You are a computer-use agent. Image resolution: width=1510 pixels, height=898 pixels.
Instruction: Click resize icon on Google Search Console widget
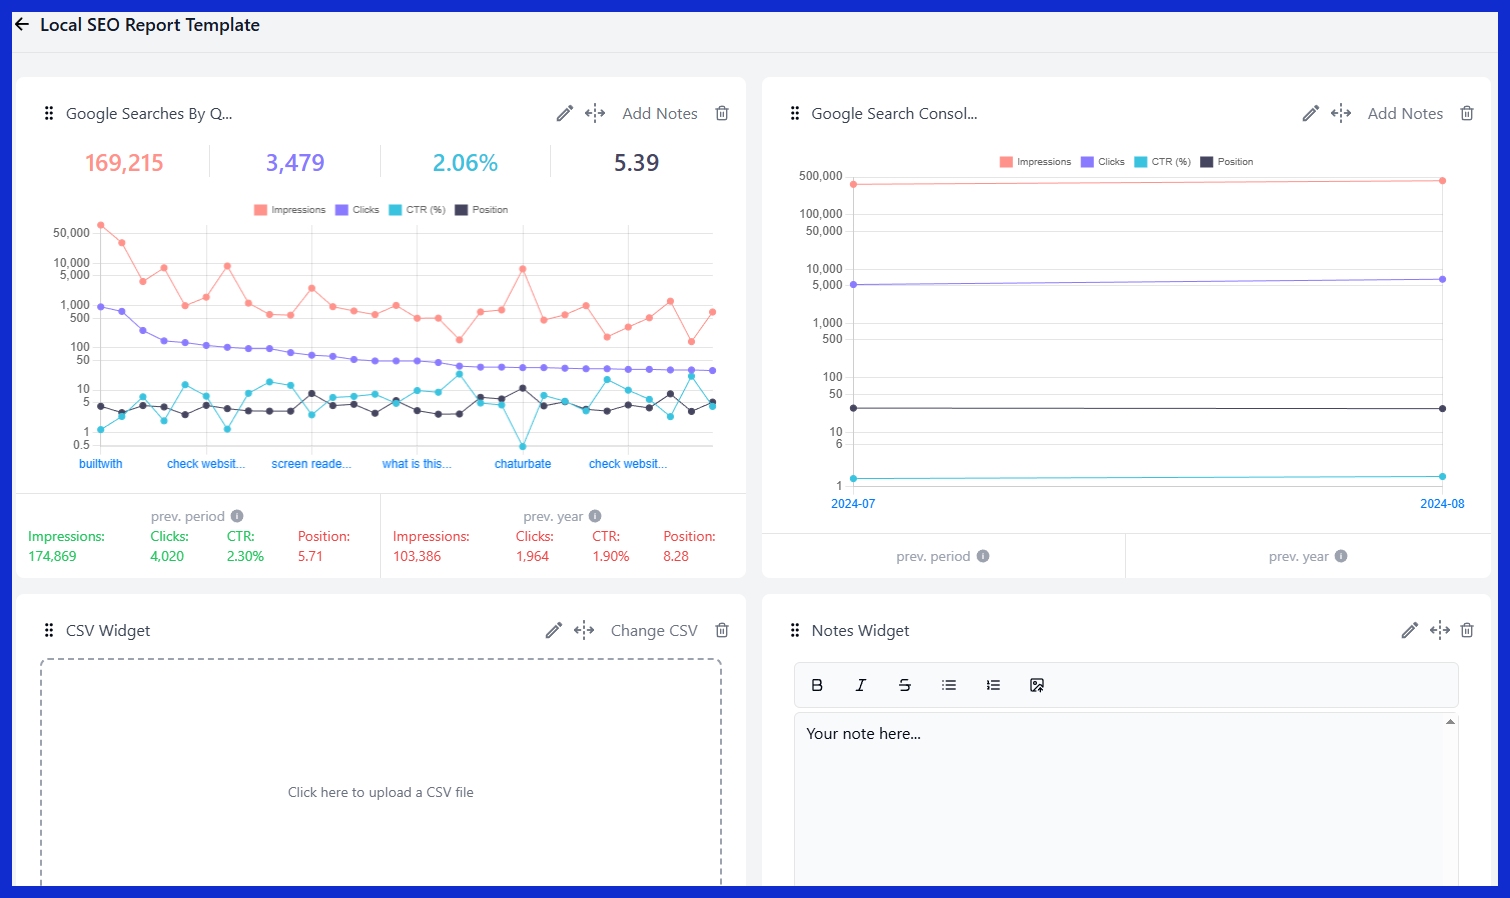click(1341, 114)
